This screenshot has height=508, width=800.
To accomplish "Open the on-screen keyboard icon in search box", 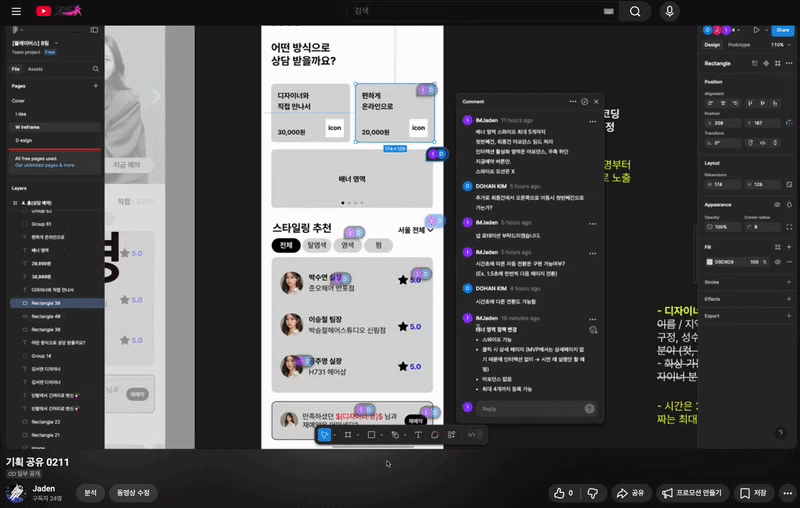I will (x=608, y=11).
